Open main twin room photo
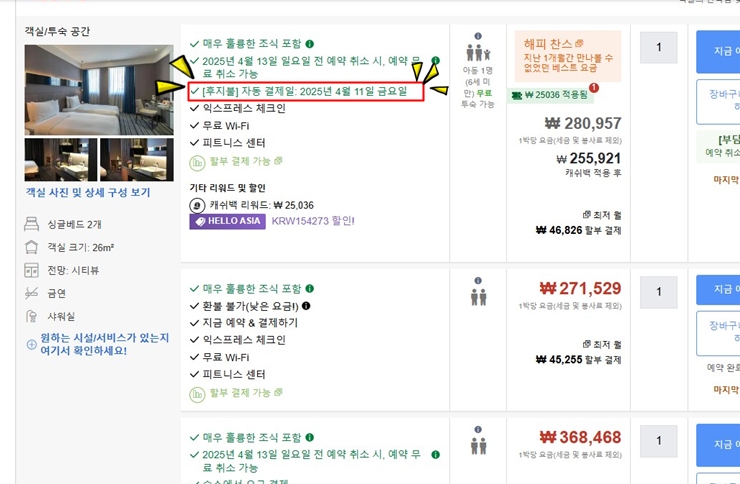 (x=99, y=90)
